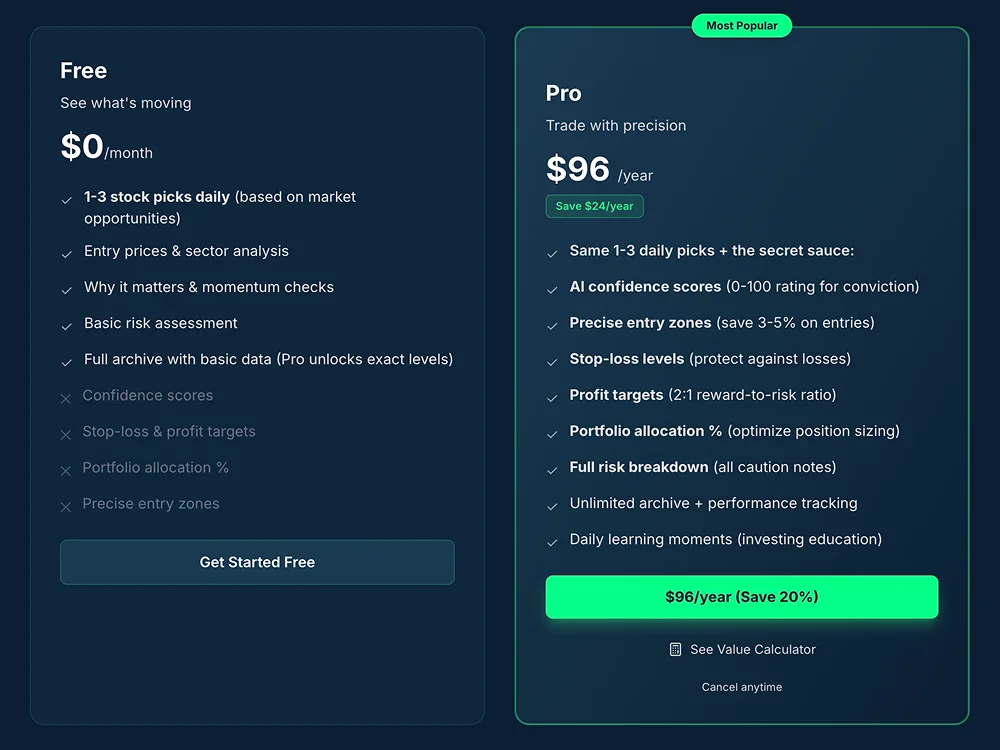
Task: Click the X icon next to Confidence scores
Action: tap(66, 397)
